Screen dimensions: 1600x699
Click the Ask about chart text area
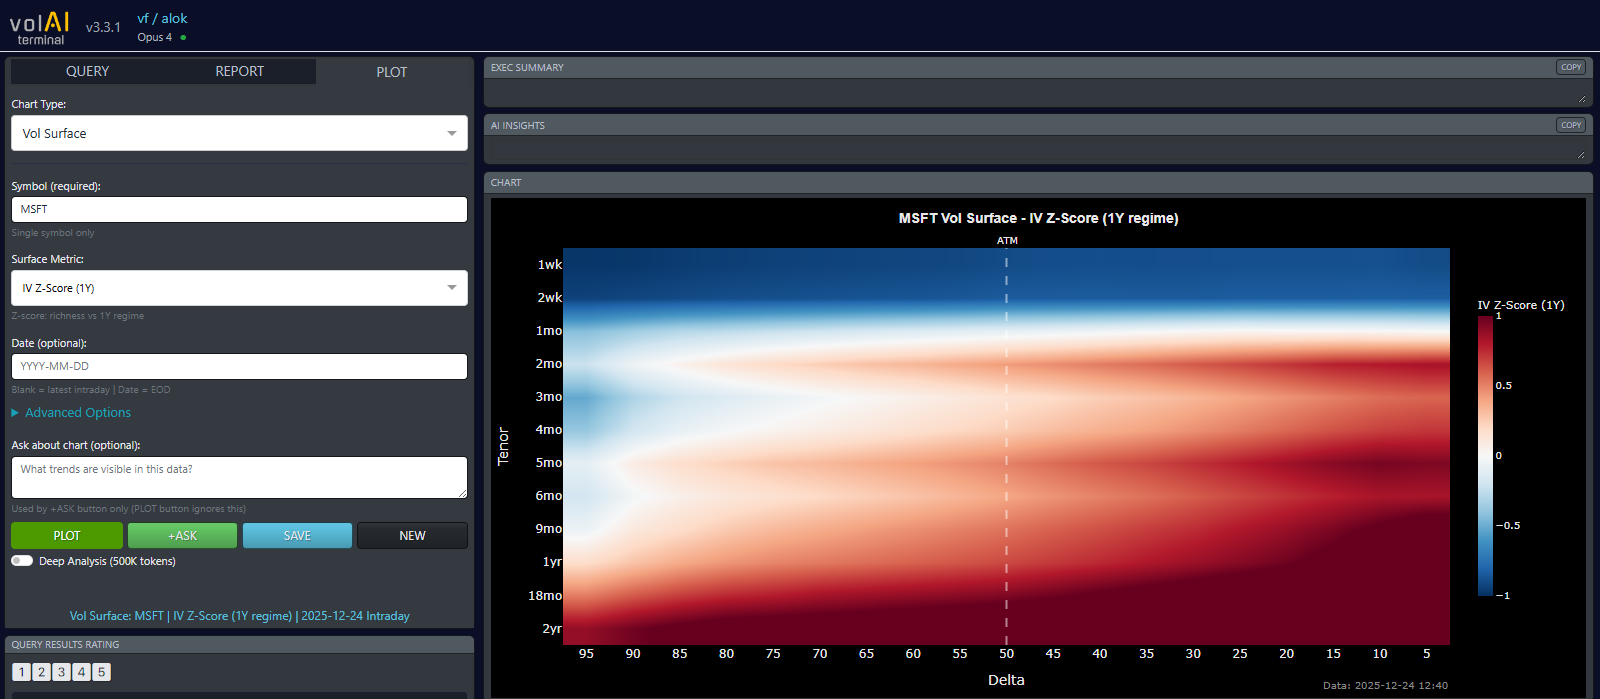point(239,477)
